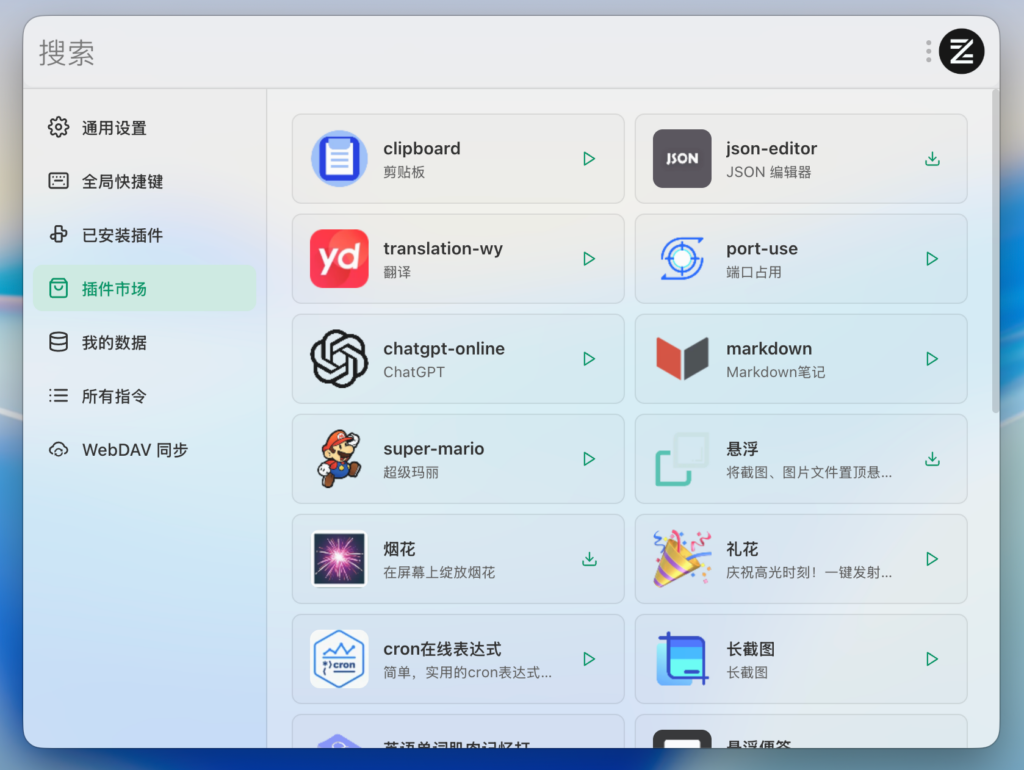Screen dimensions: 1024x770
Task: Select the super-mario plugin icon
Action: point(339,459)
